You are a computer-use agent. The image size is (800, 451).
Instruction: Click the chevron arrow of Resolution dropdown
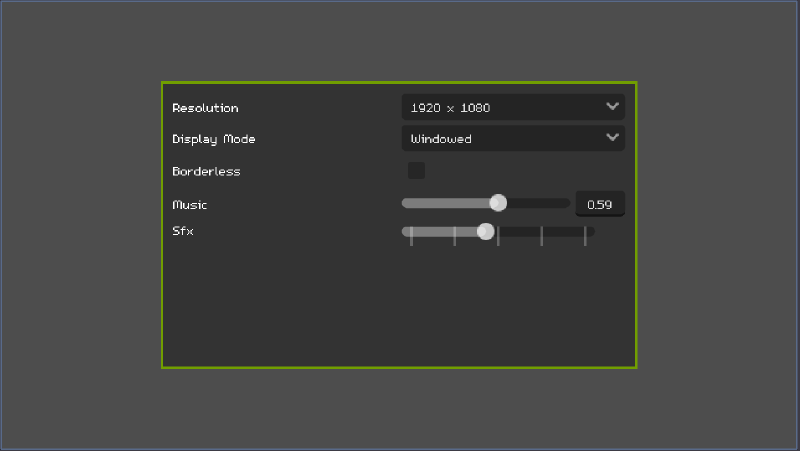coord(612,106)
